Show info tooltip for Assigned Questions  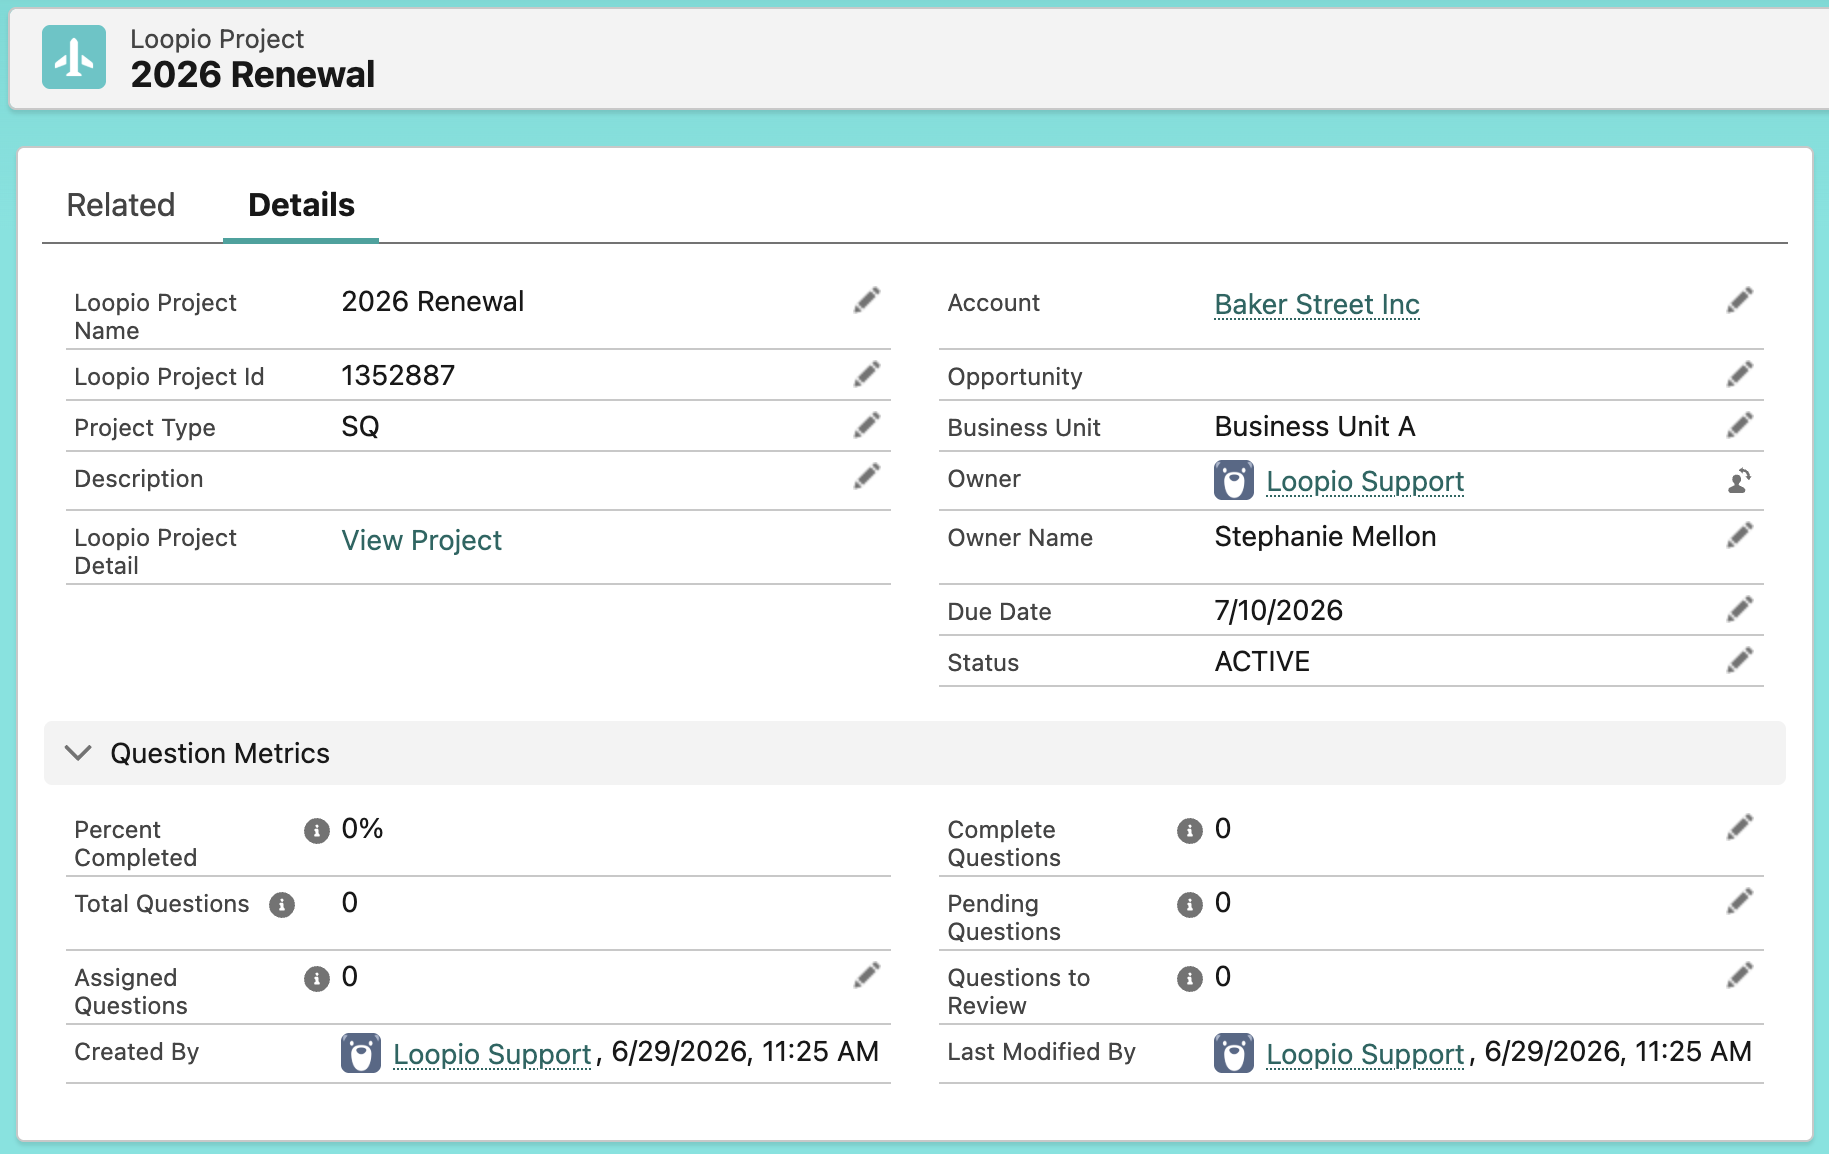[x=316, y=979]
